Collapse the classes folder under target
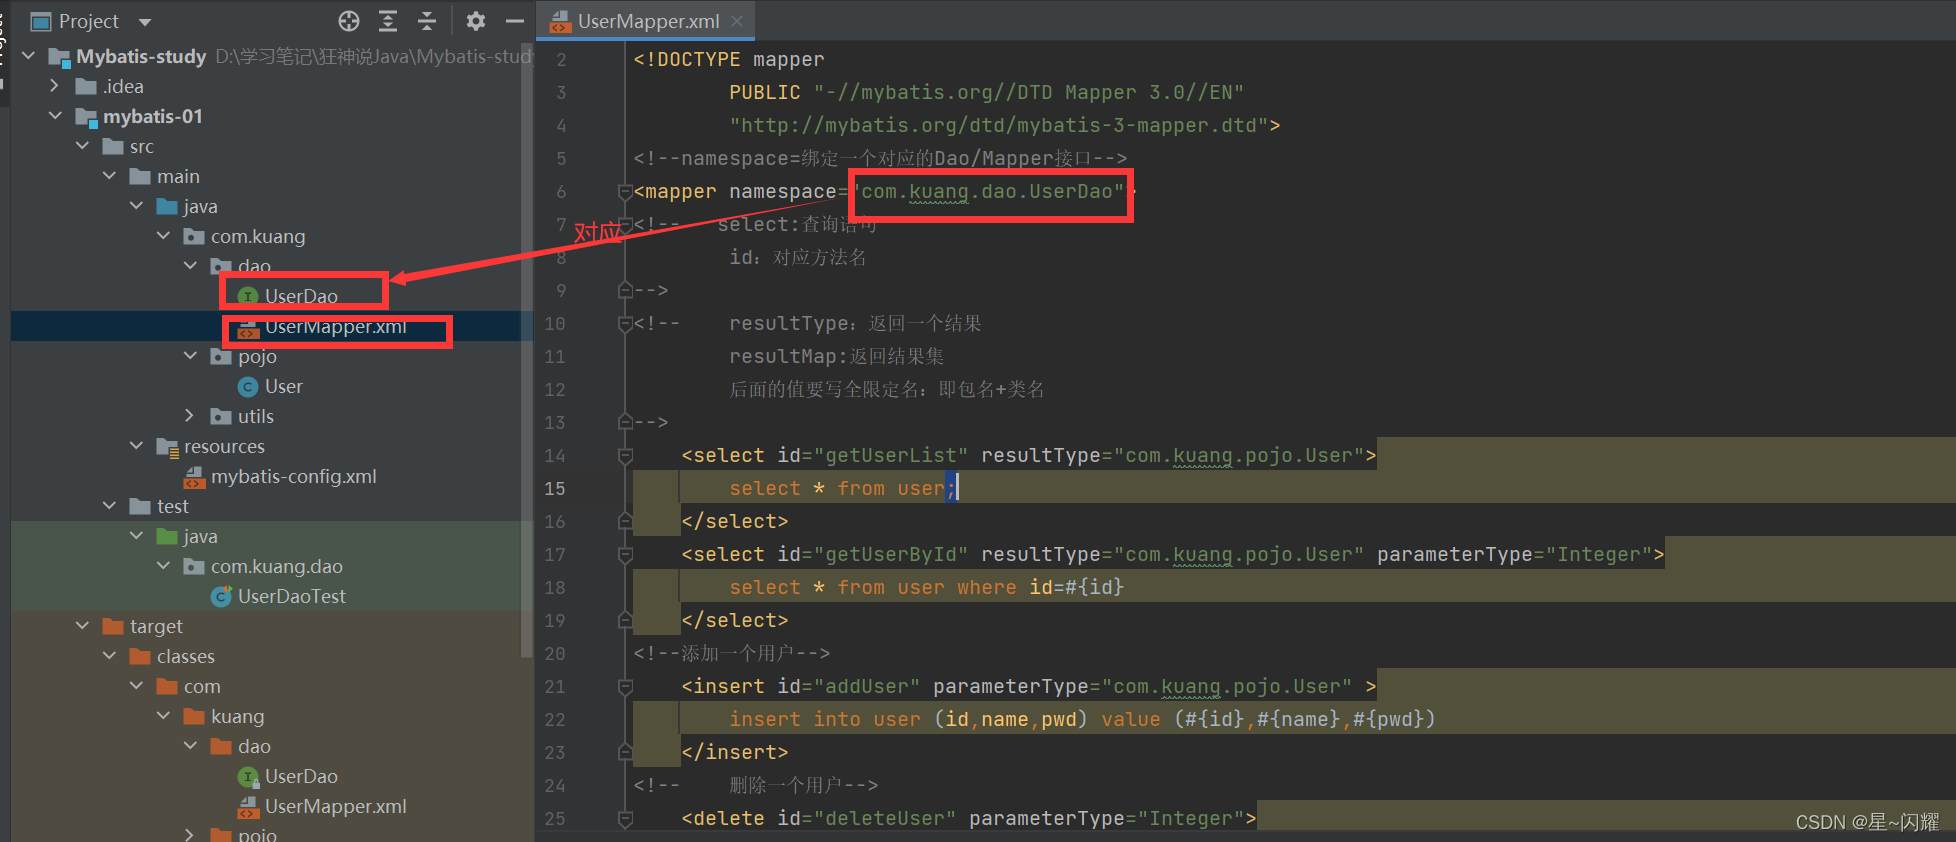Viewport: 1956px width, 842px height. [x=110, y=656]
